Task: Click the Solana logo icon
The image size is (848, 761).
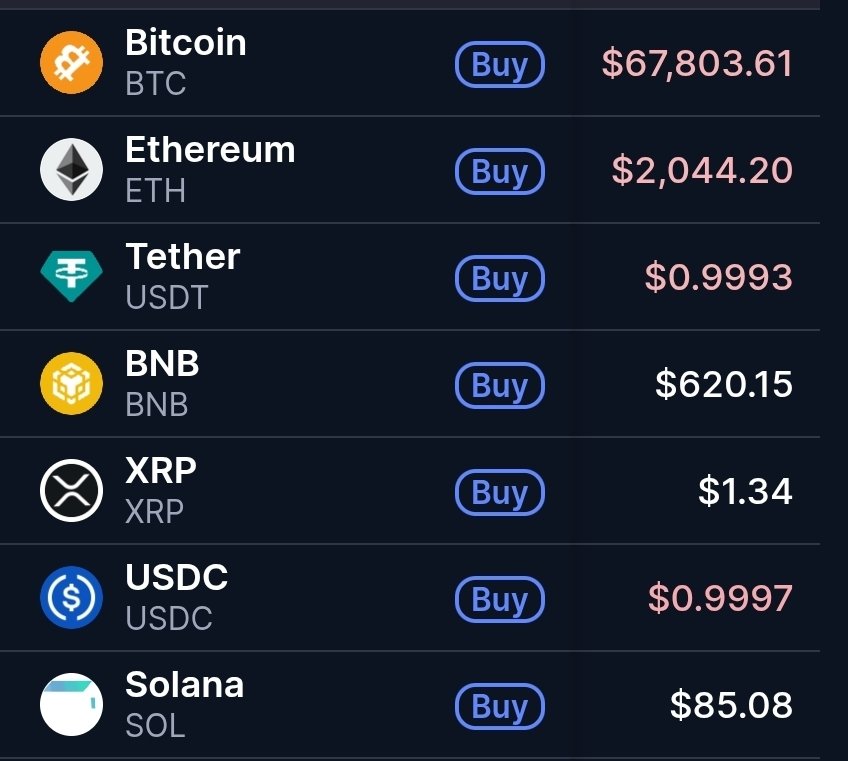Action: click(x=71, y=705)
